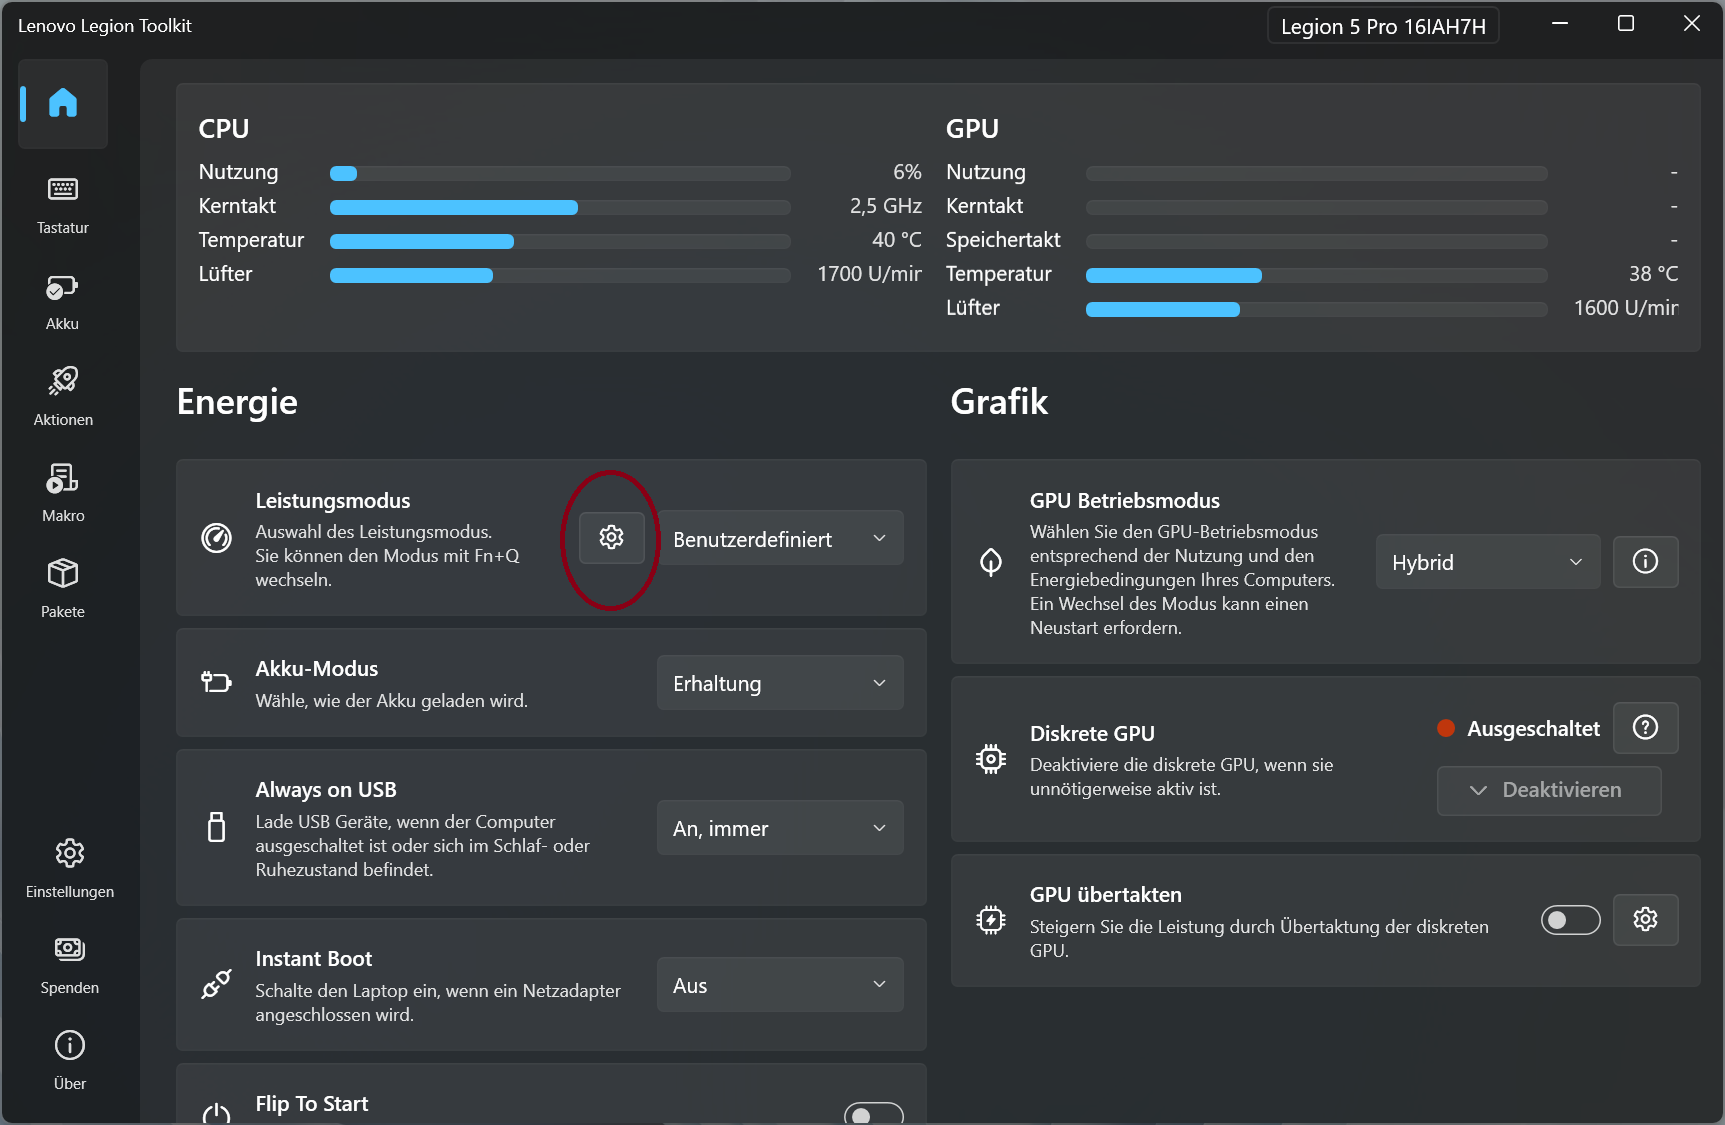Expand the GPU Betriebsmodus Hybrid dropdown
Screen dimensions: 1725x1125
[x=1488, y=562]
